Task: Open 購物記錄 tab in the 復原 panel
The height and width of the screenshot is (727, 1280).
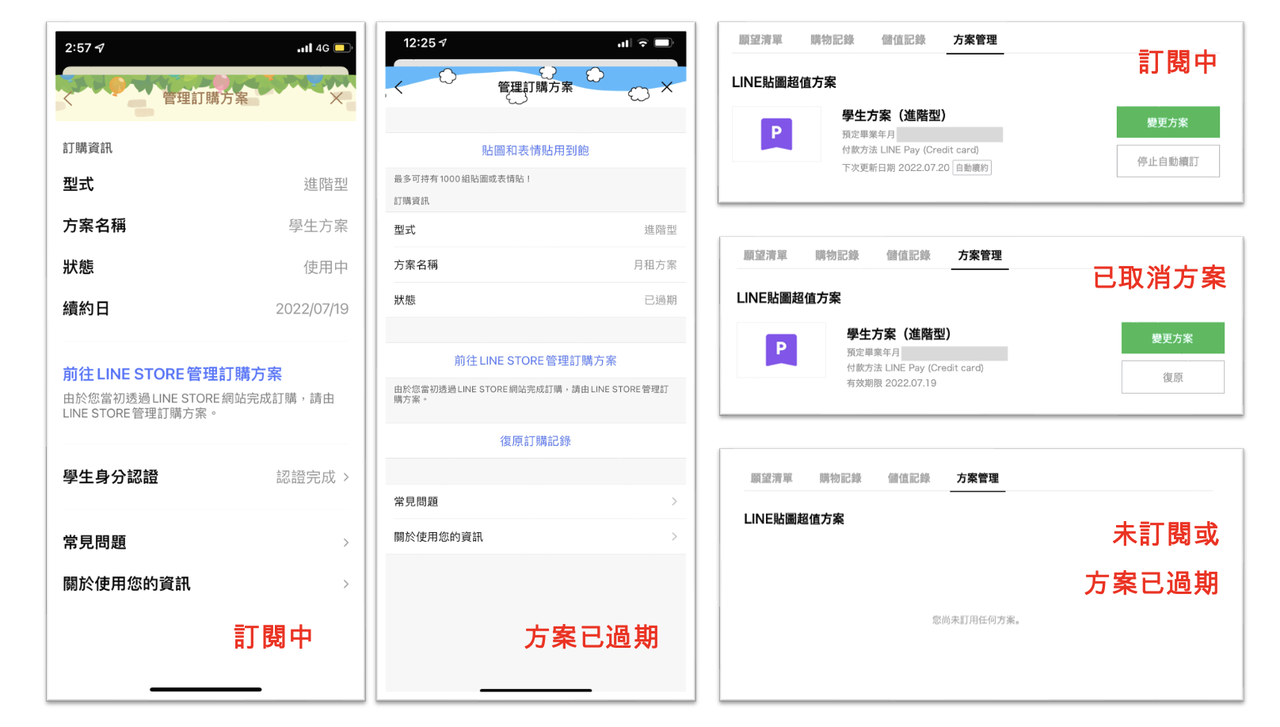Action: 837,256
